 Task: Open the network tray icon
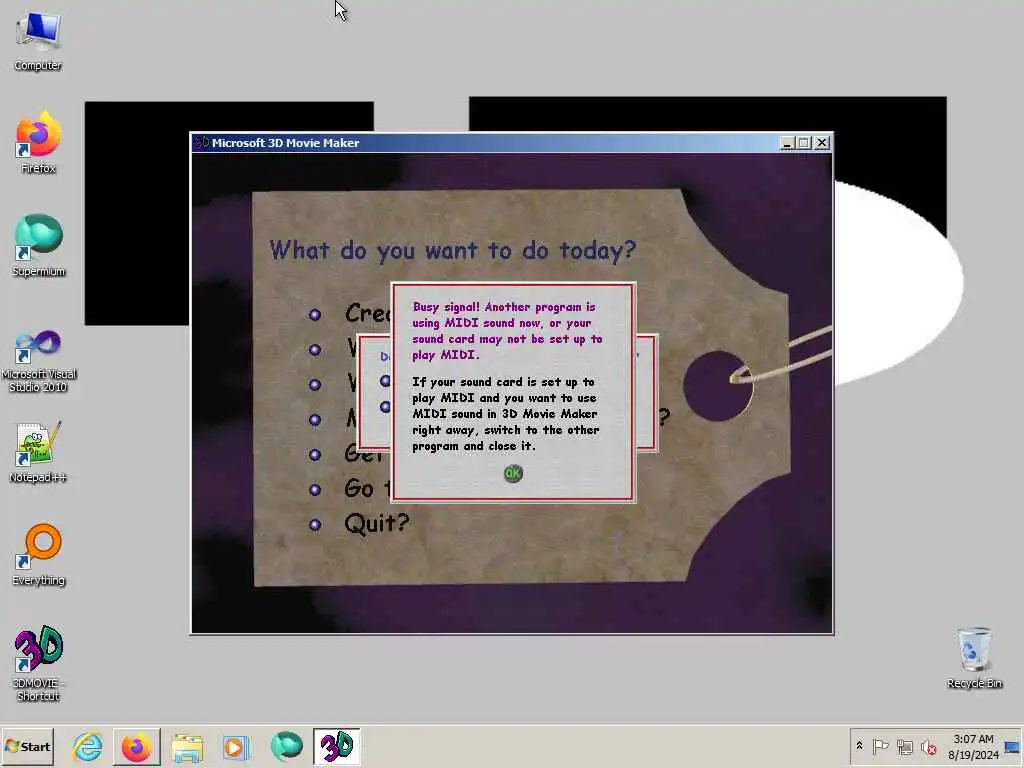coord(904,746)
